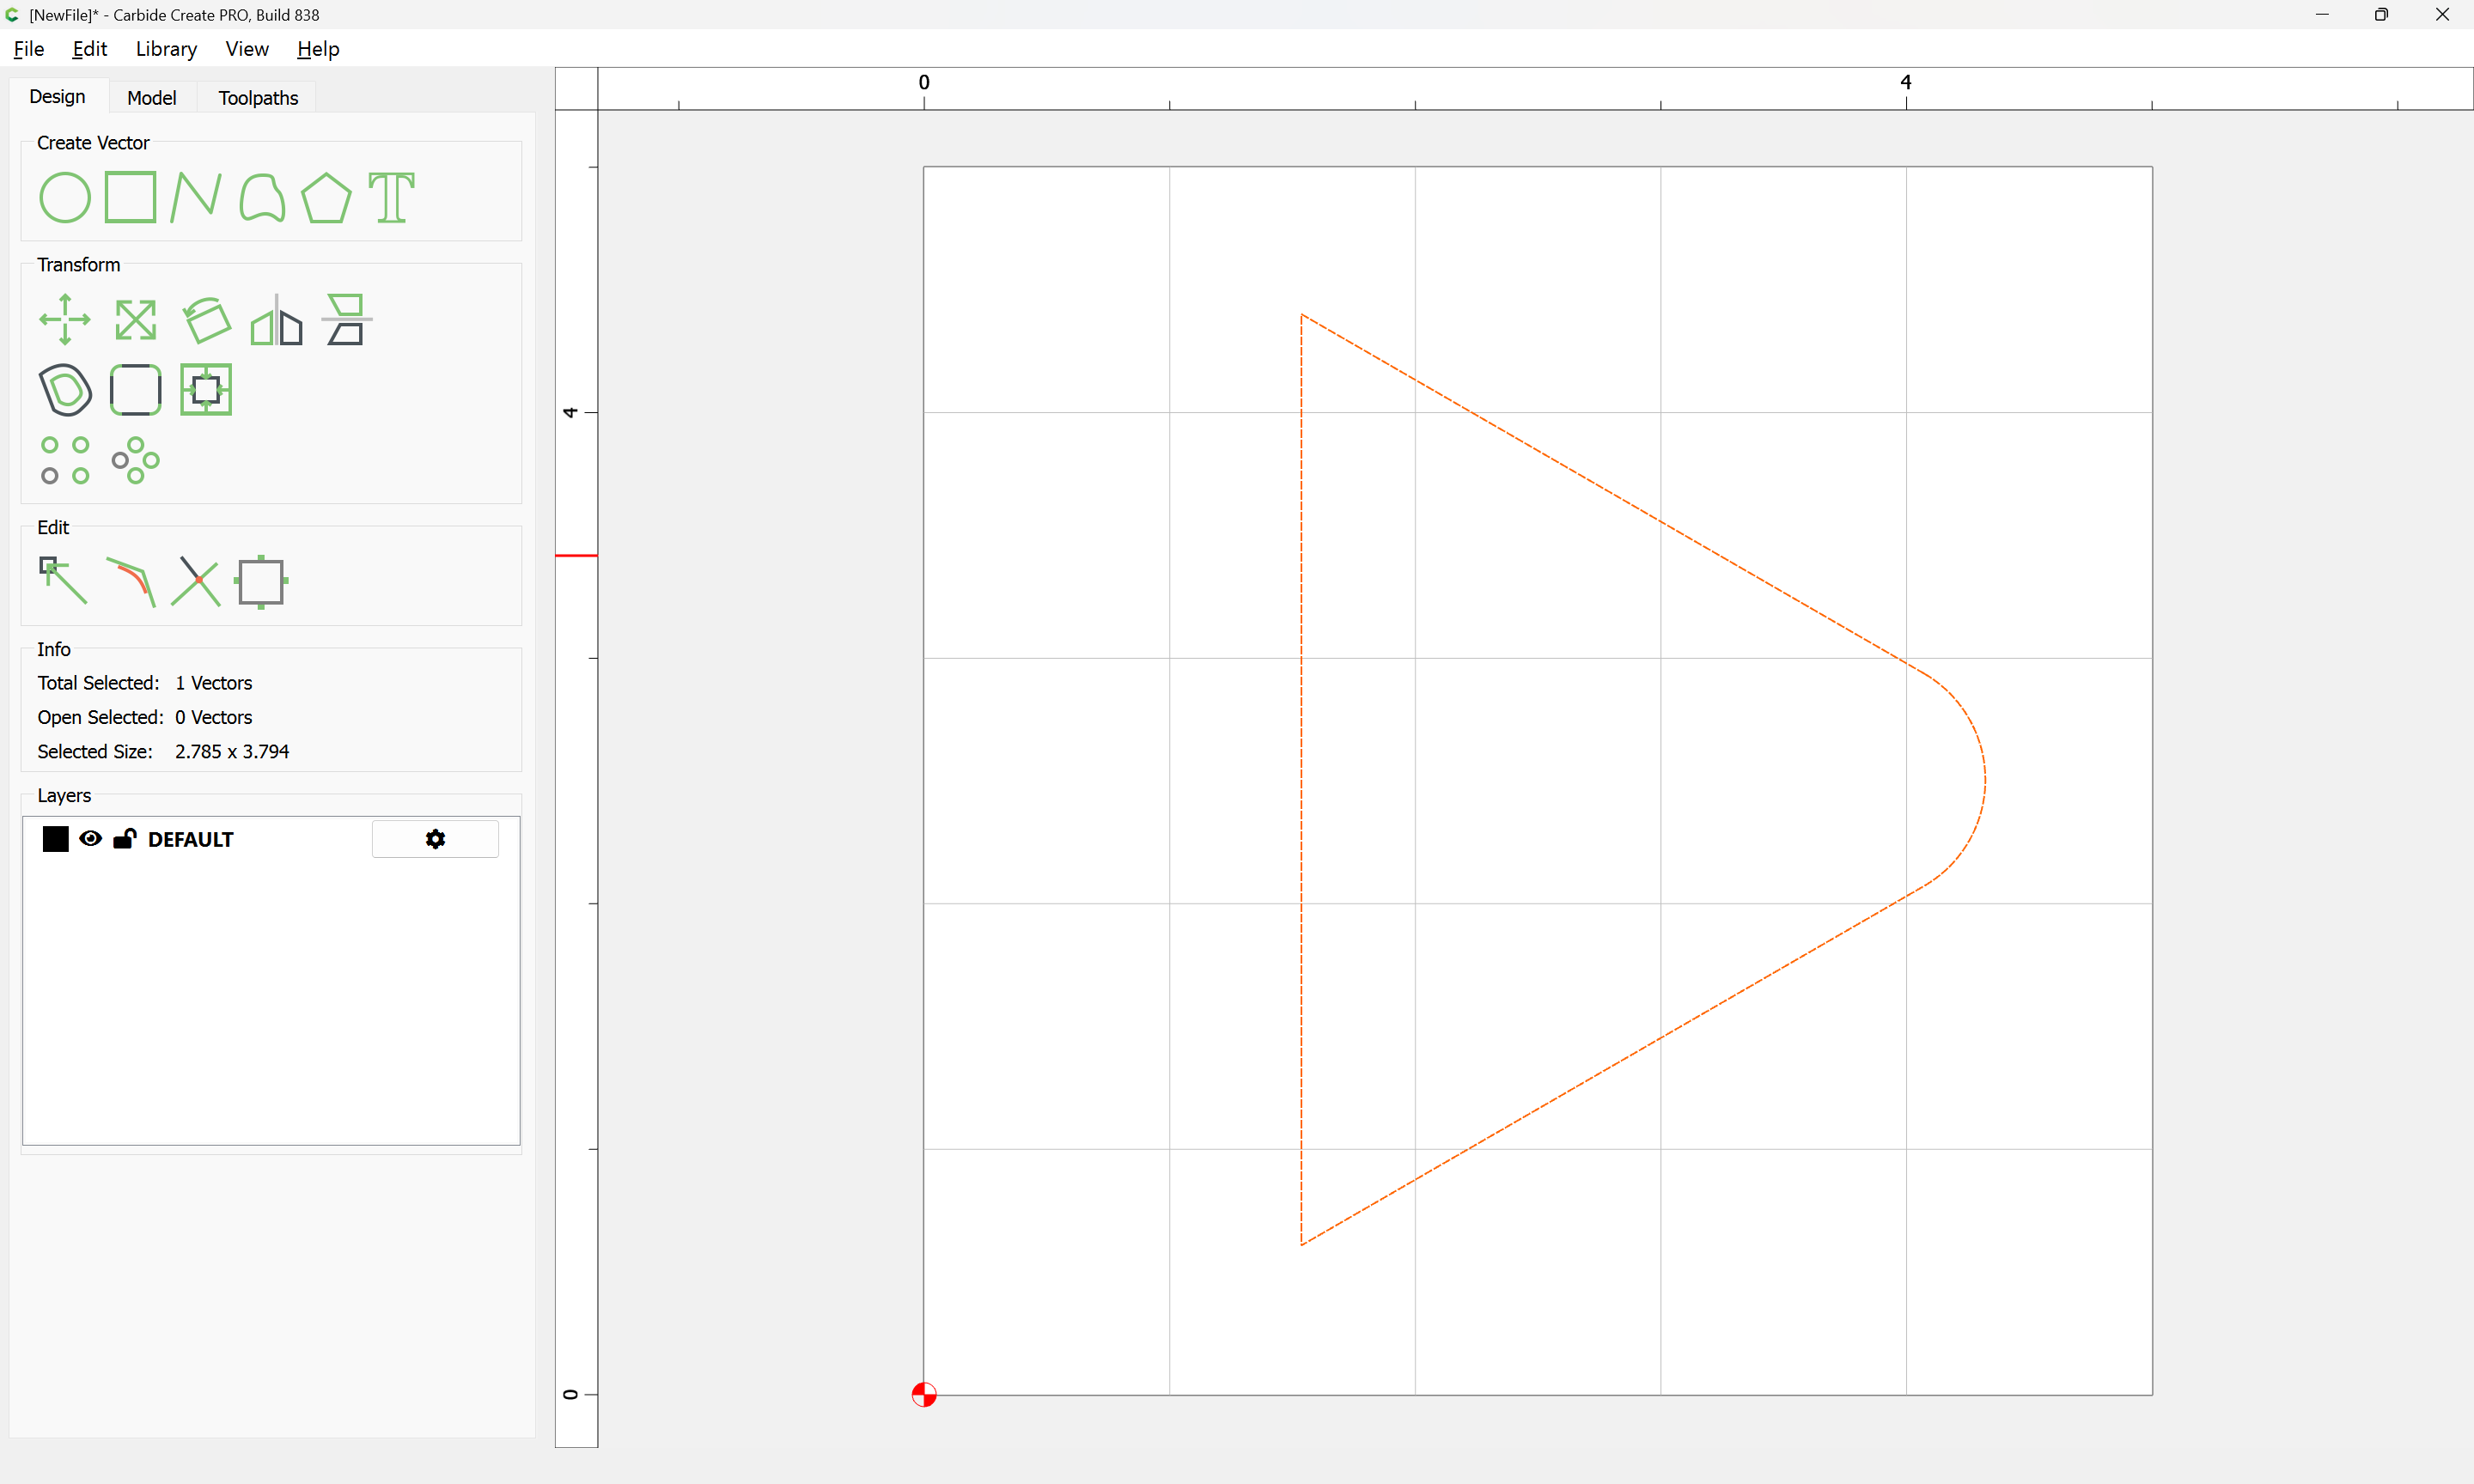Click the DEFAULT layer color swatch
2474x1484 pixels.
point(56,839)
